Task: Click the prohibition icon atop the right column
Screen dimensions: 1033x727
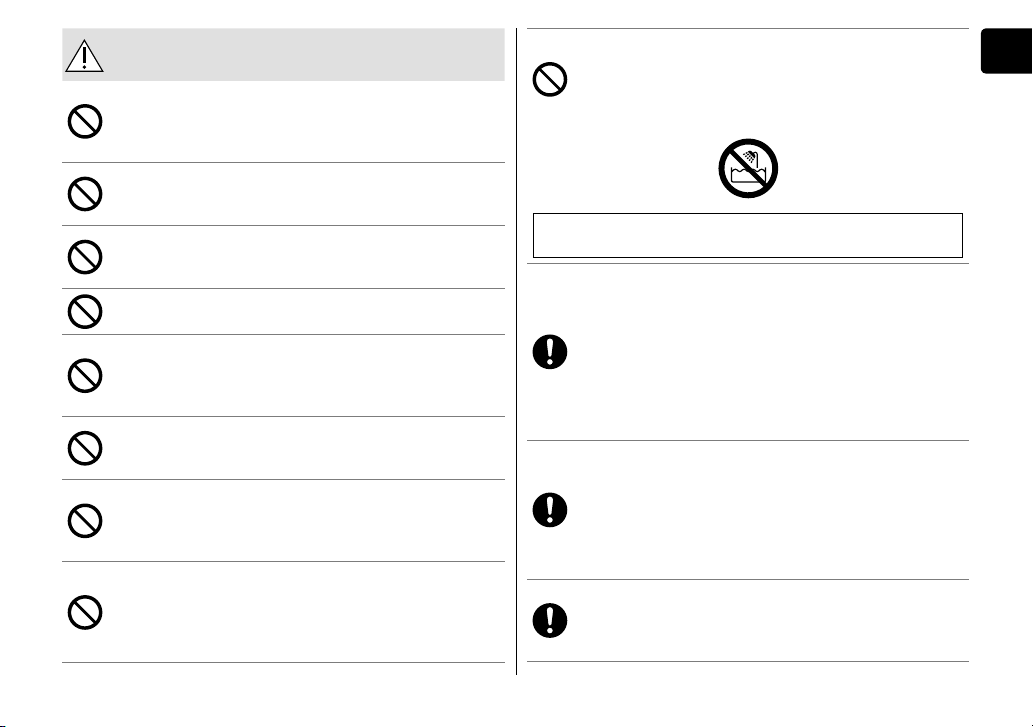Action: (550, 80)
